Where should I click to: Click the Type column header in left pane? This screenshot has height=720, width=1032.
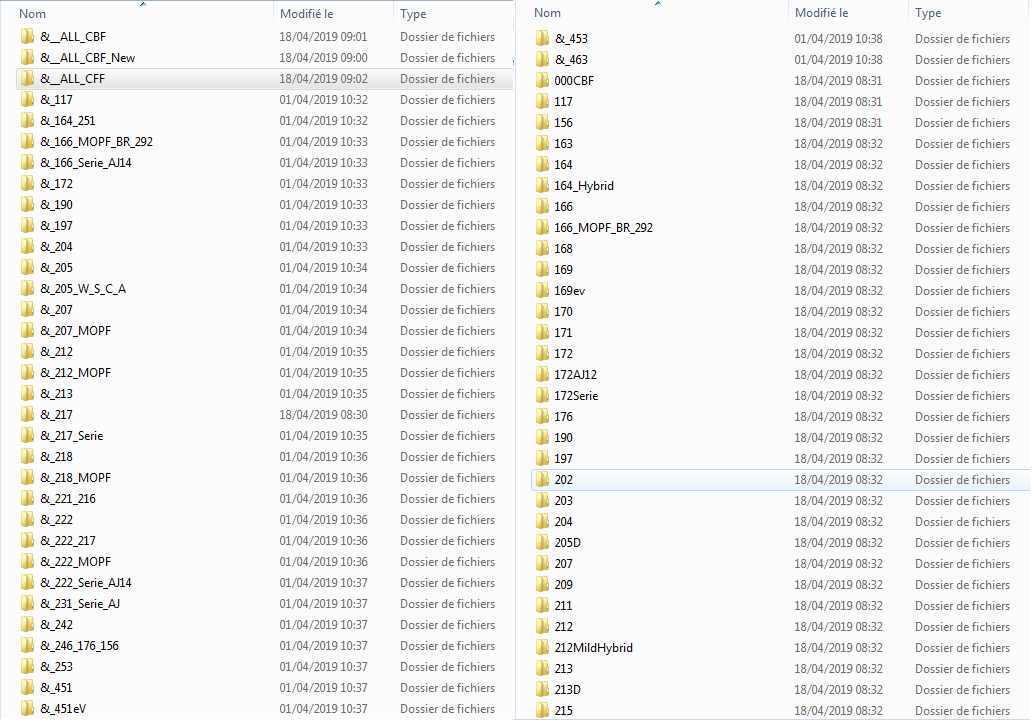(x=413, y=14)
